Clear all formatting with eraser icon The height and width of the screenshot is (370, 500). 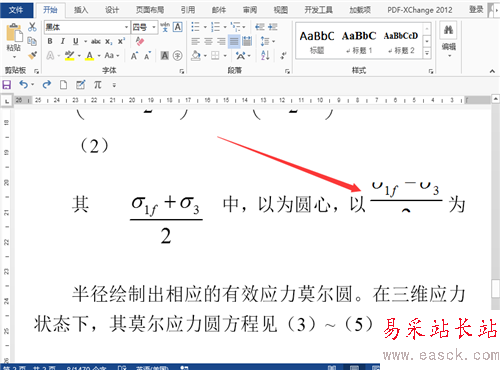140,41
